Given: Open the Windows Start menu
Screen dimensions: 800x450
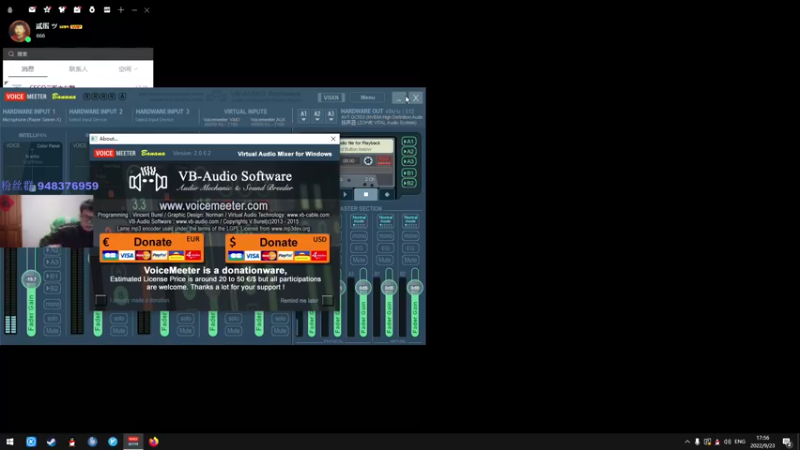Looking at the screenshot, I should [x=10, y=442].
